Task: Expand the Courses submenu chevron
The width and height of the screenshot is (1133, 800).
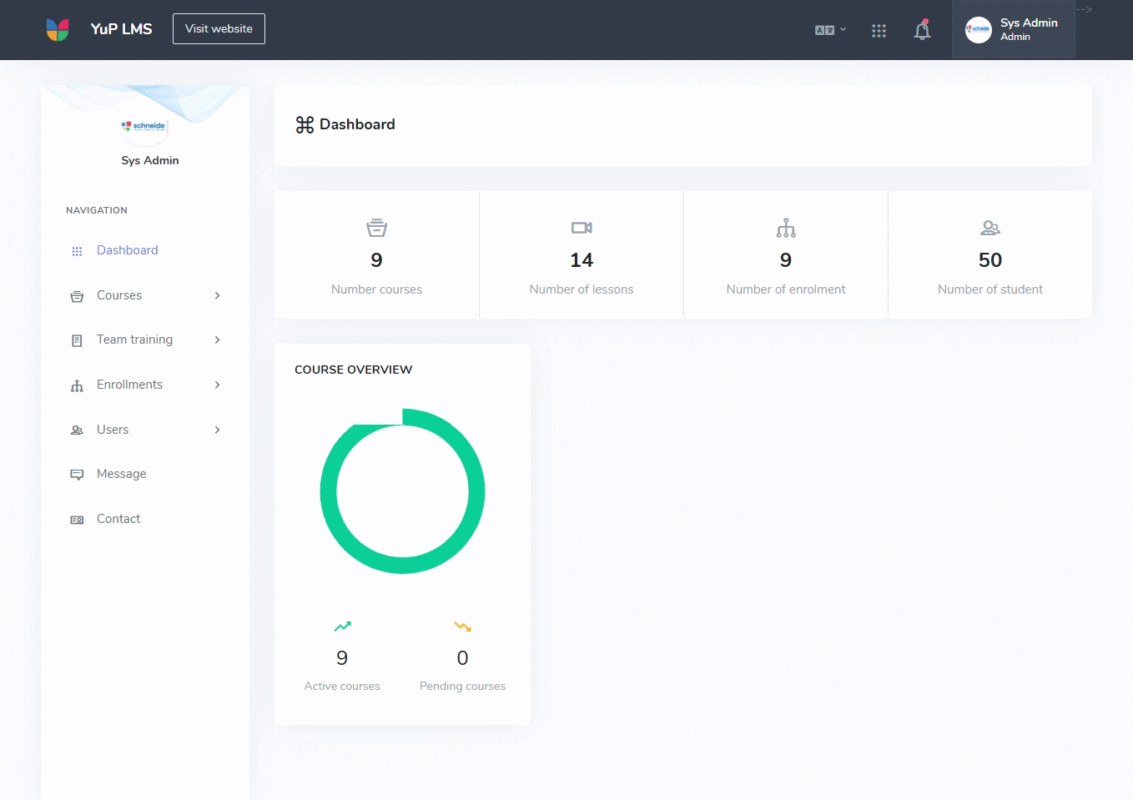Action: [x=217, y=296]
